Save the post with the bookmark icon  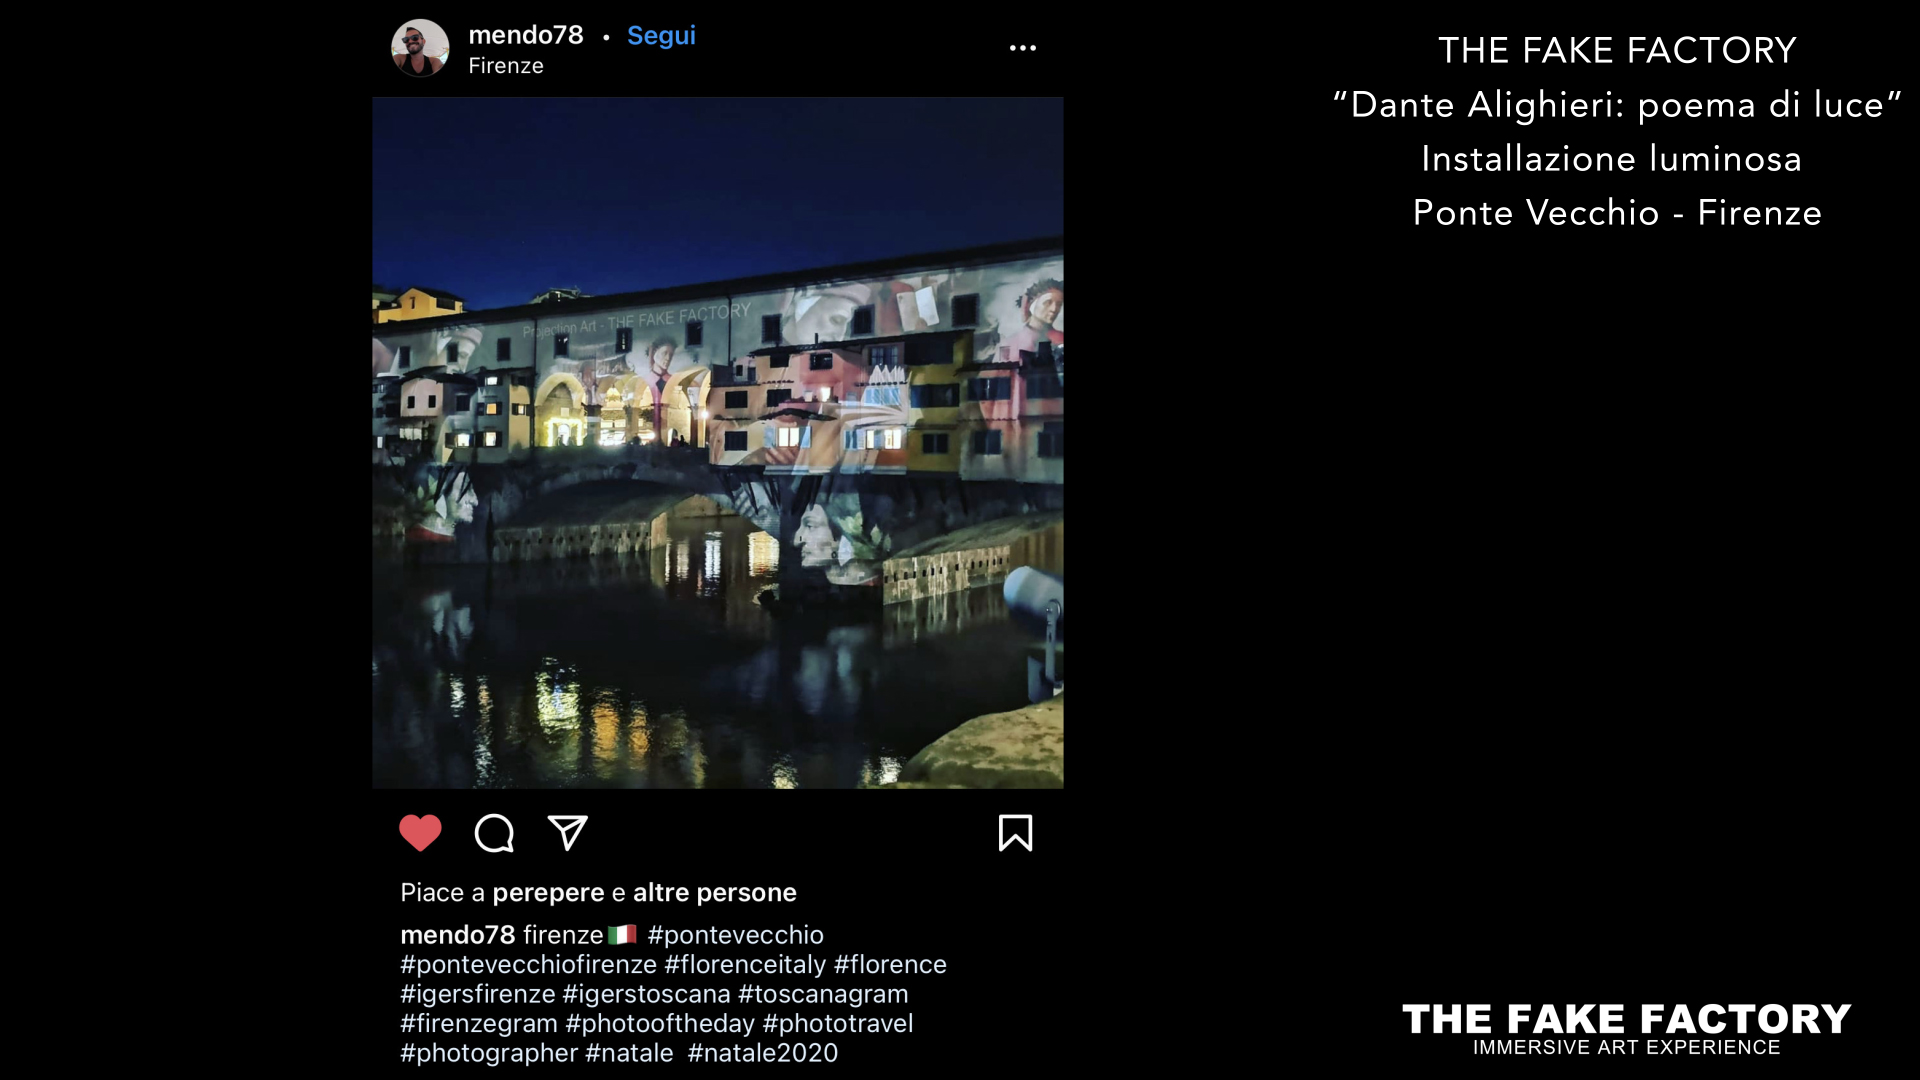click(x=1015, y=833)
